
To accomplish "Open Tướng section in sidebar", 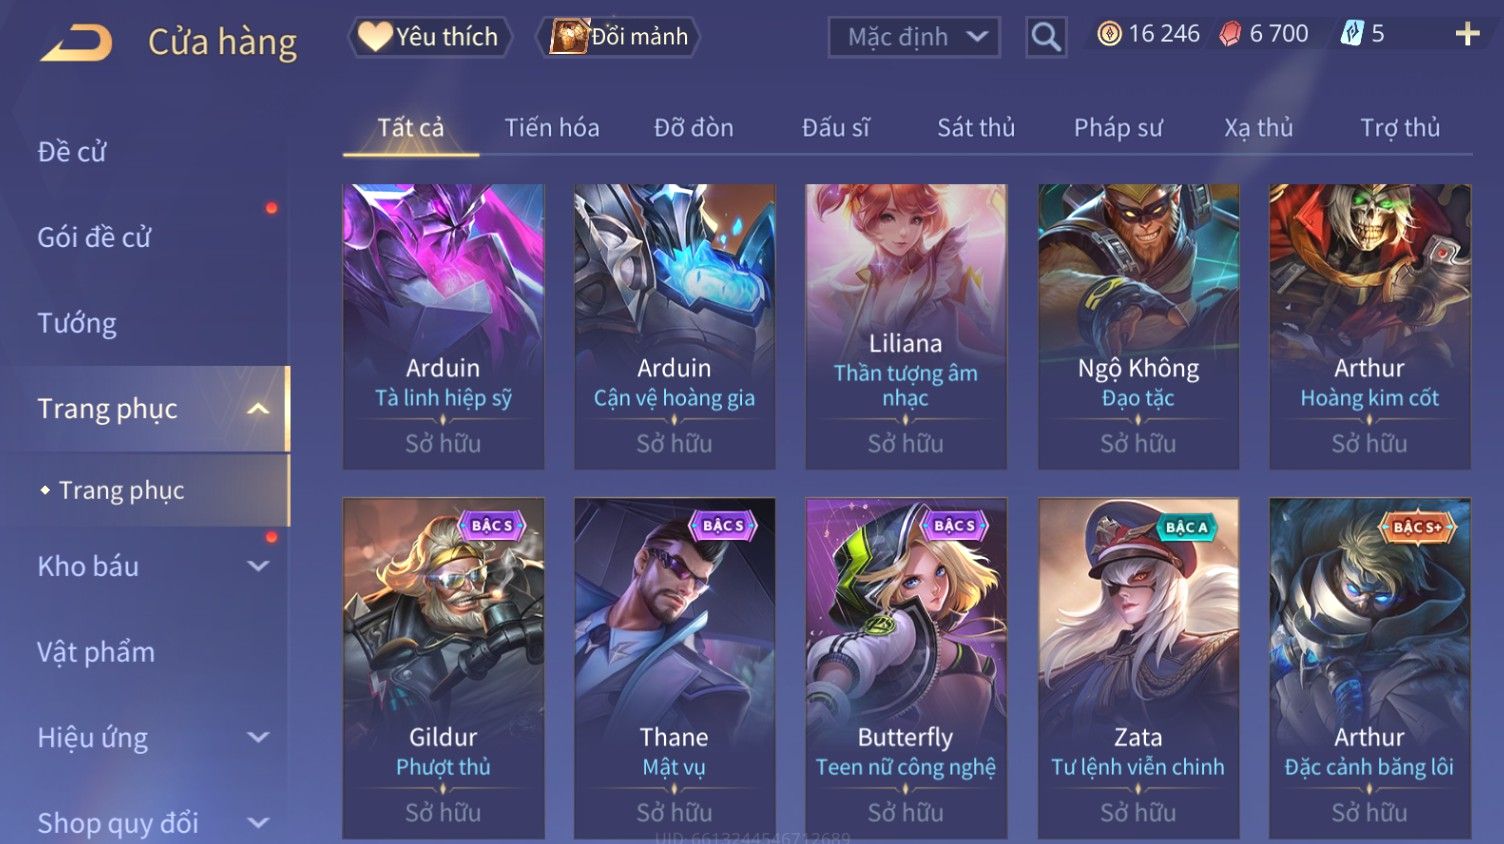I will (x=77, y=324).
